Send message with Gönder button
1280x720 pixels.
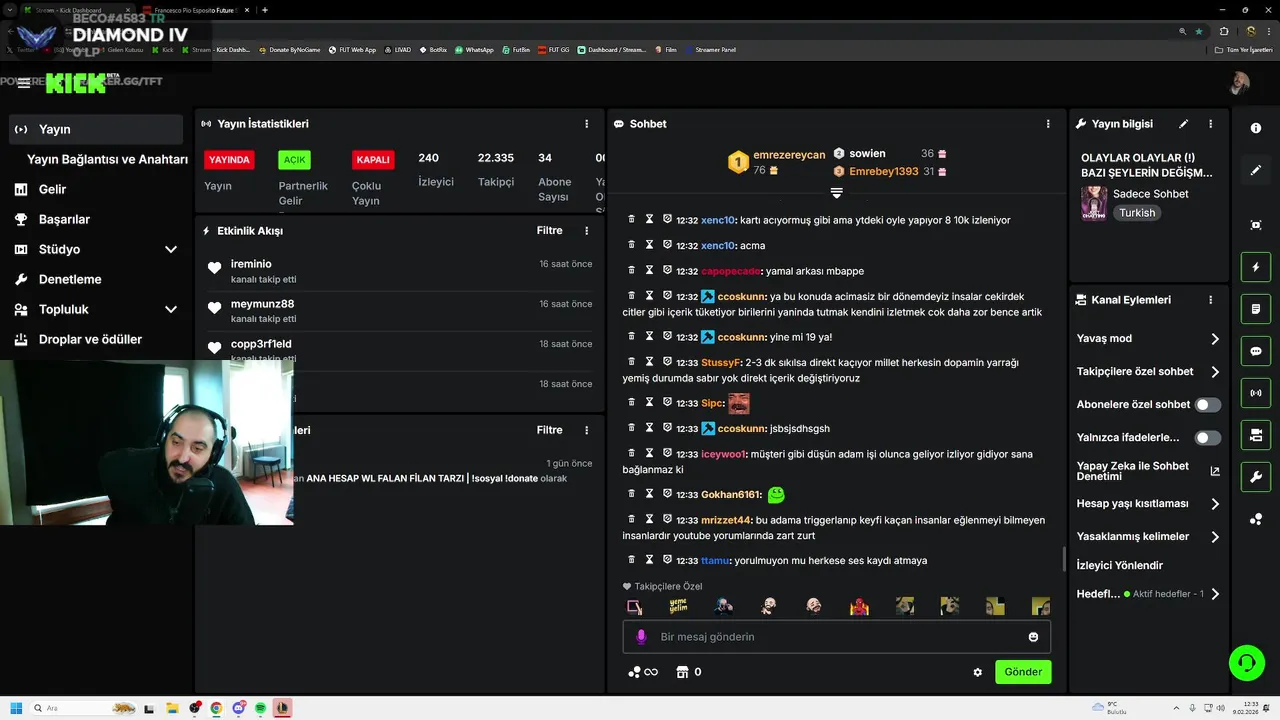click(x=1023, y=672)
